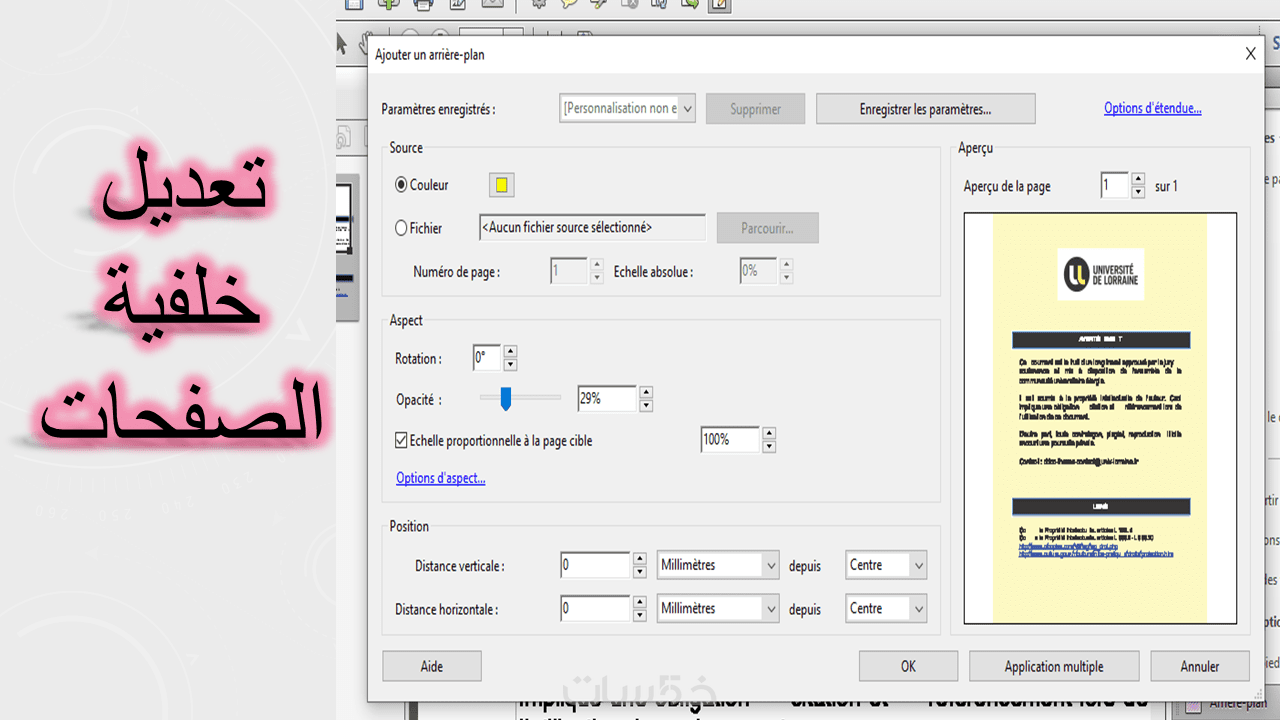Viewport: 1280px width, 720px height.
Task: Focus the Numéro de page field
Action: pyautogui.click(x=569, y=271)
